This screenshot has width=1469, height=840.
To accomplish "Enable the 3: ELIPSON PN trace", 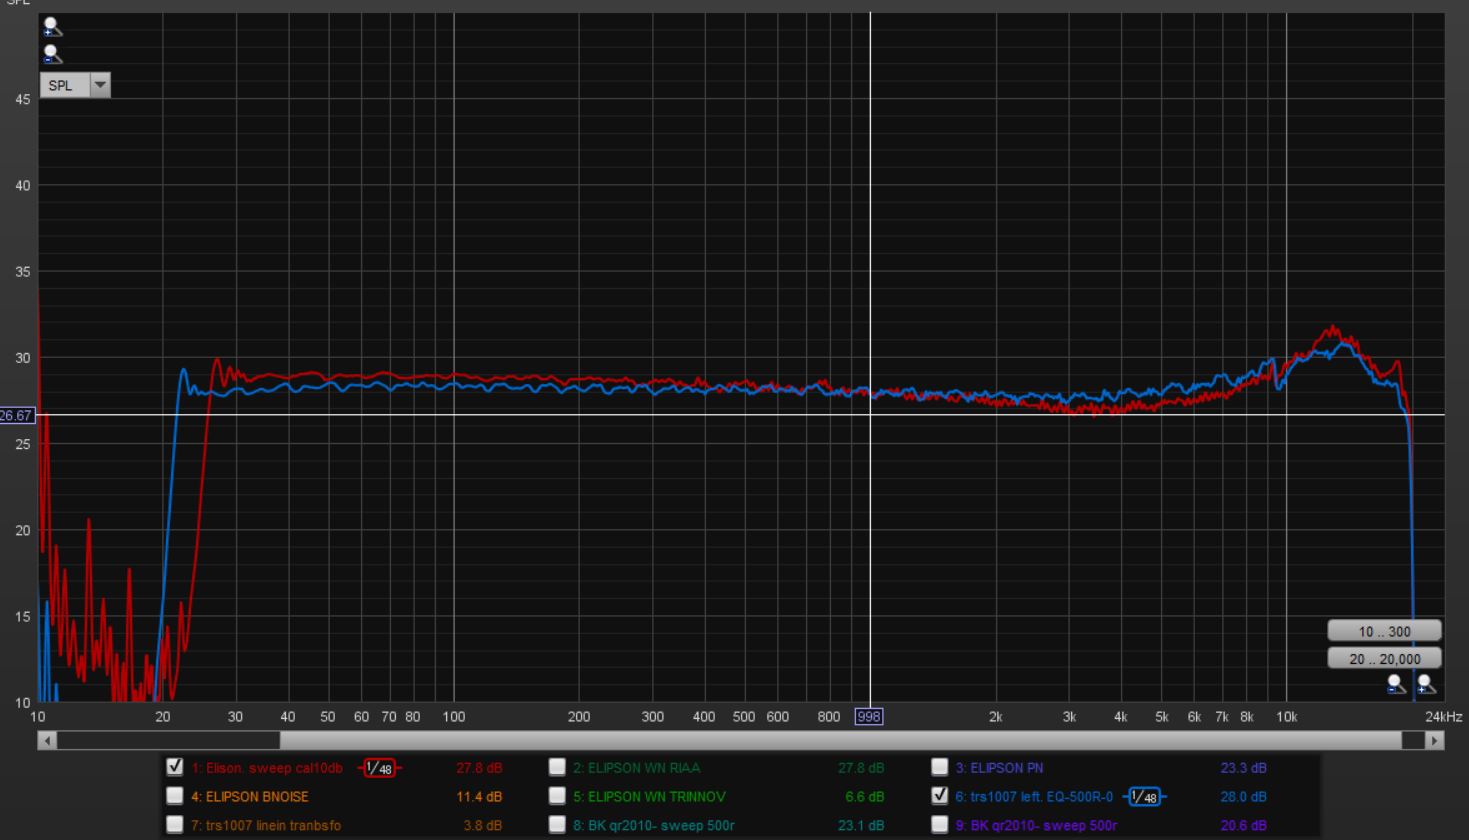I will point(939,767).
